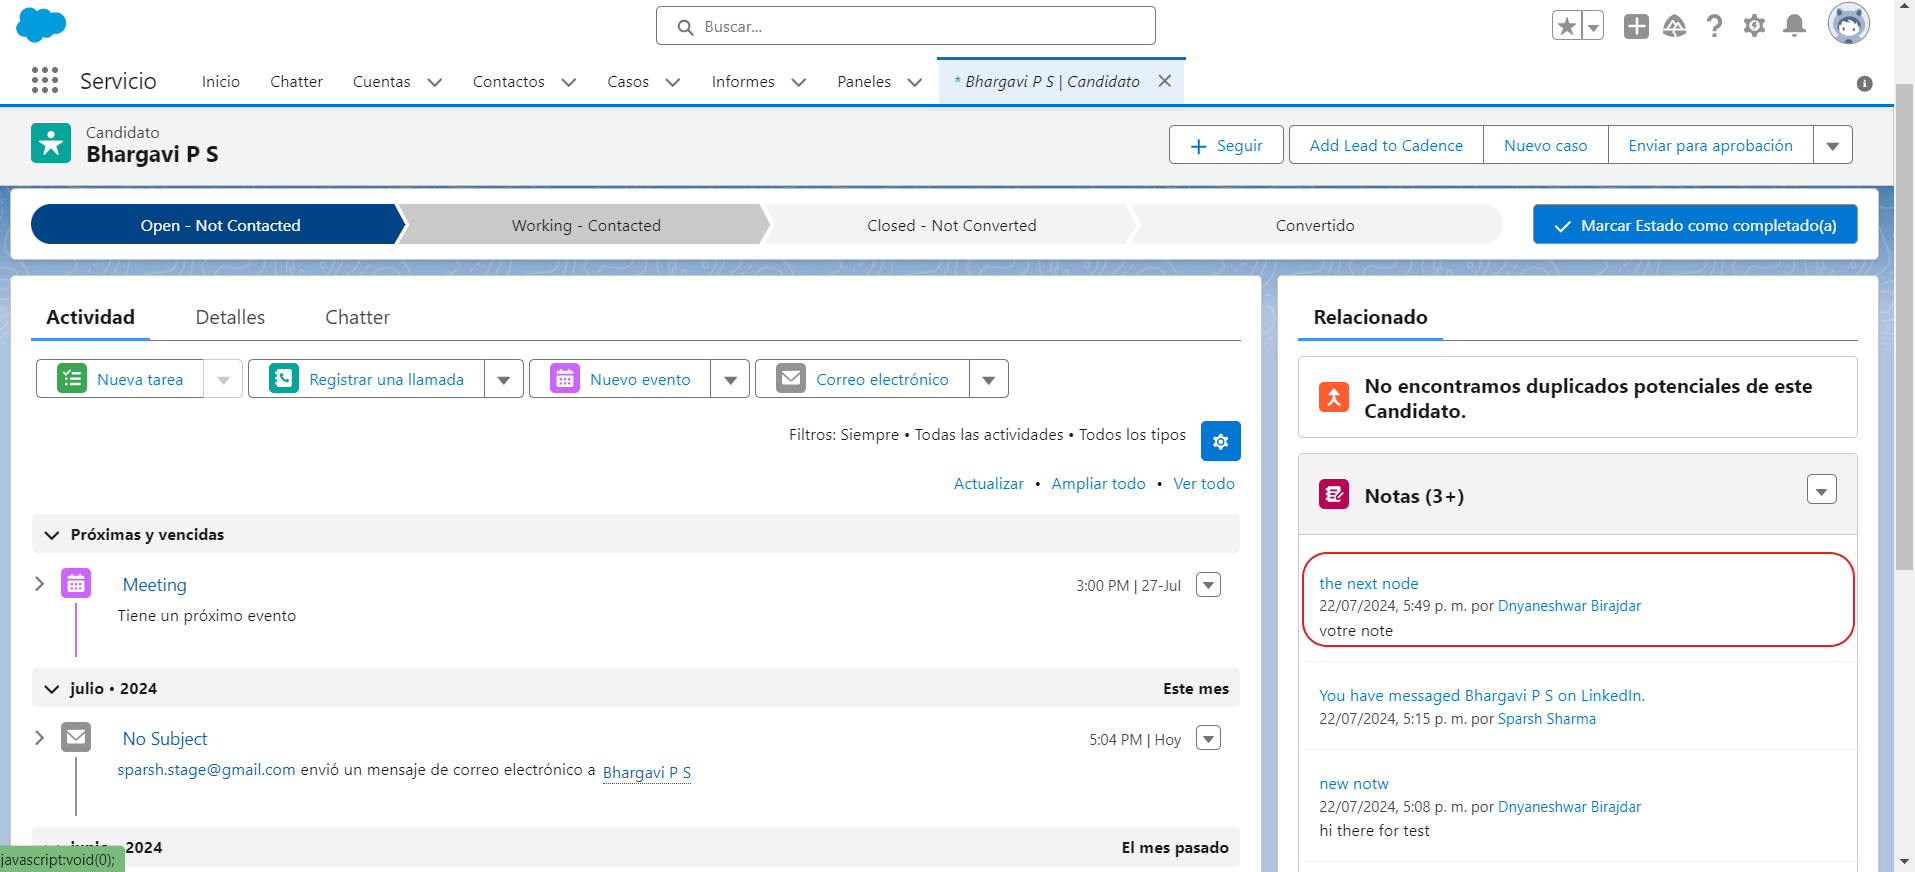Switch to the Actividad tab
Viewport: 1915px width, 872px height.
tap(90, 317)
